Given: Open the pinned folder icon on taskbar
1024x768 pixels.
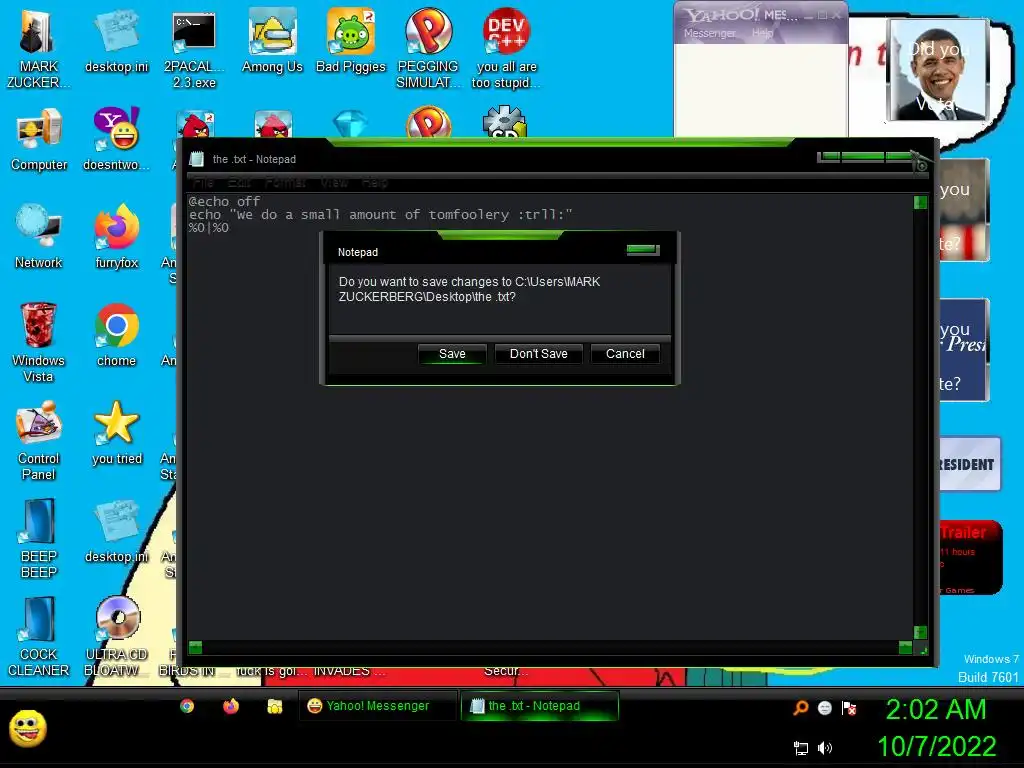Looking at the screenshot, I should (275, 706).
